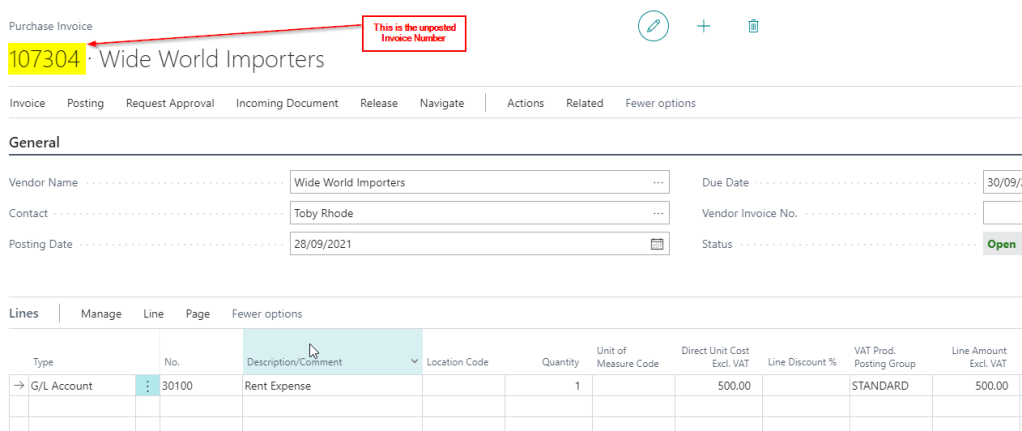
Task: Click the plus icon to create new invoice
Action: (703, 26)
